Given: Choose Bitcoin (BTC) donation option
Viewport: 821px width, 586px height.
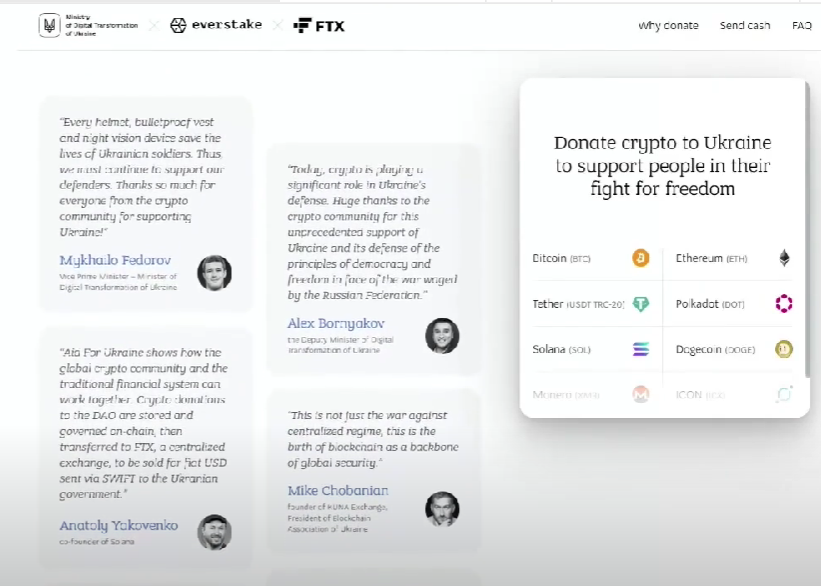Looking at the screenshot, I should [591, 258].
